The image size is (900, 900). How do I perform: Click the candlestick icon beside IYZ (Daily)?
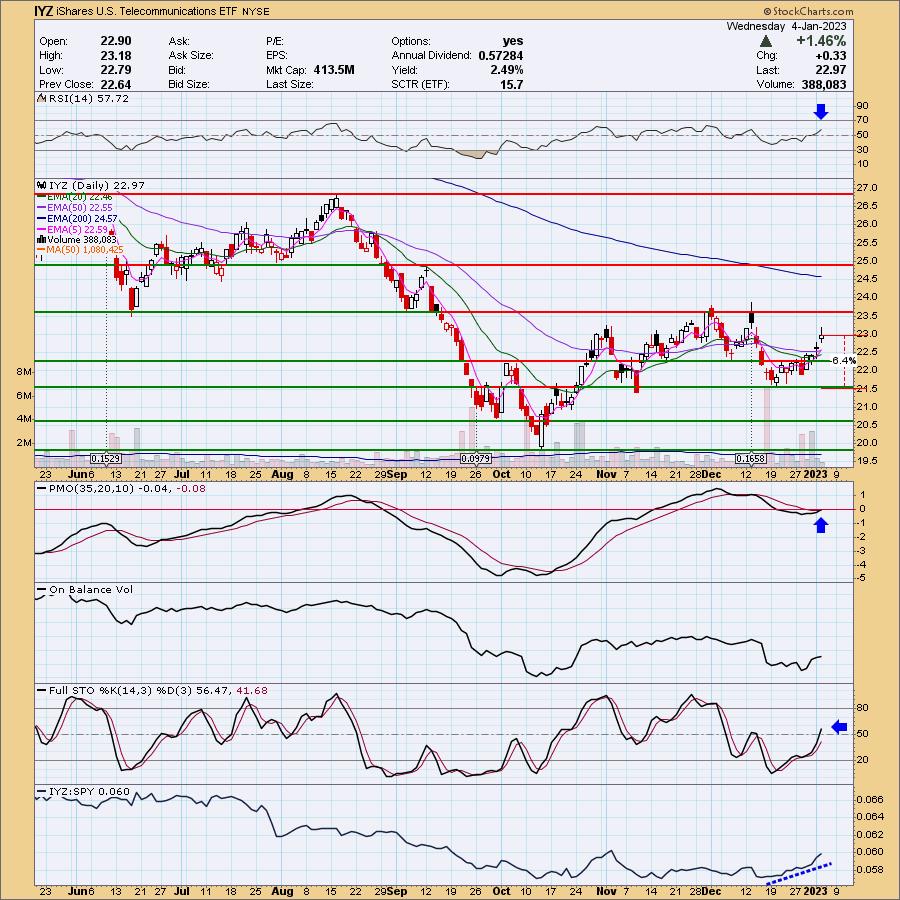[x=41, y=185]
